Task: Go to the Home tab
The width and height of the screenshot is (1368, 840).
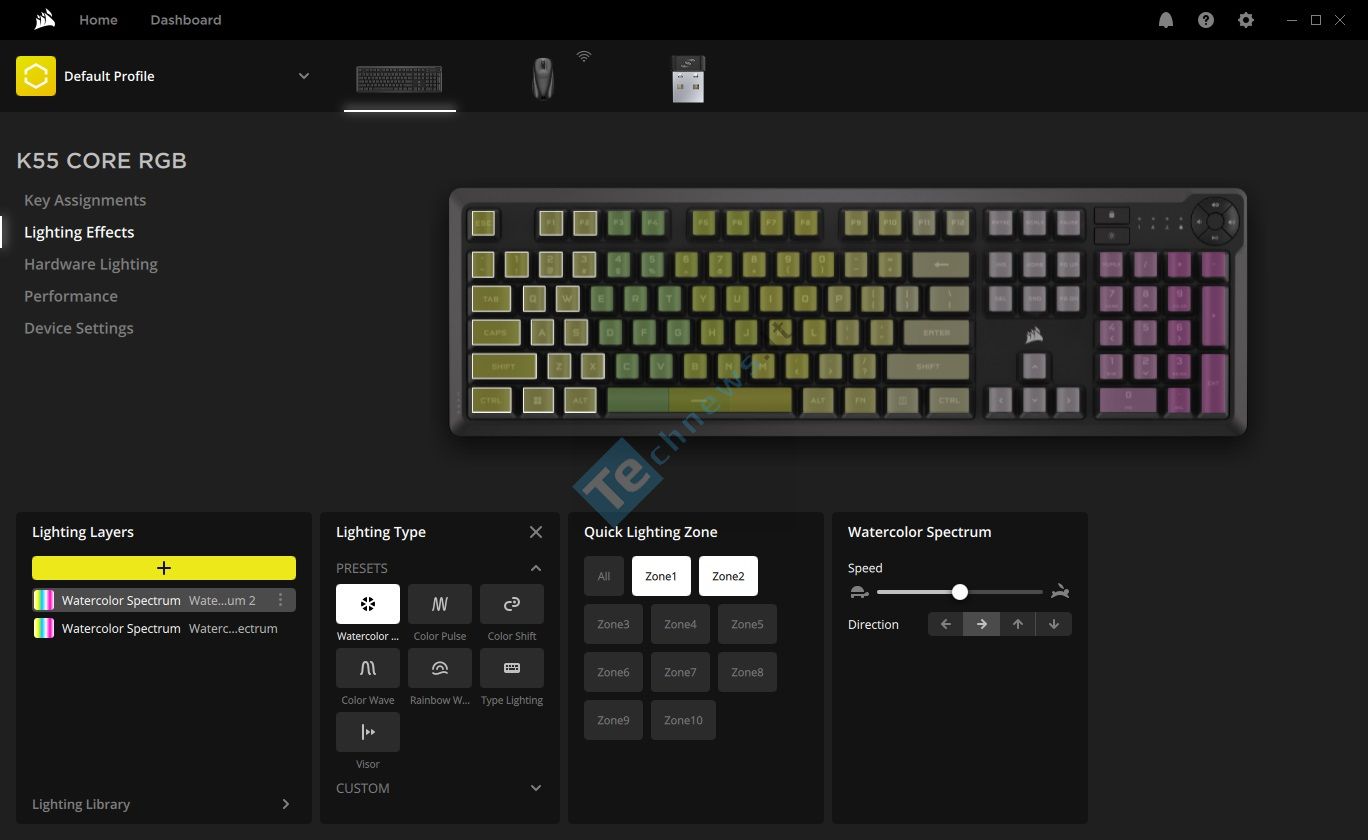Action: tap(98, 20)
